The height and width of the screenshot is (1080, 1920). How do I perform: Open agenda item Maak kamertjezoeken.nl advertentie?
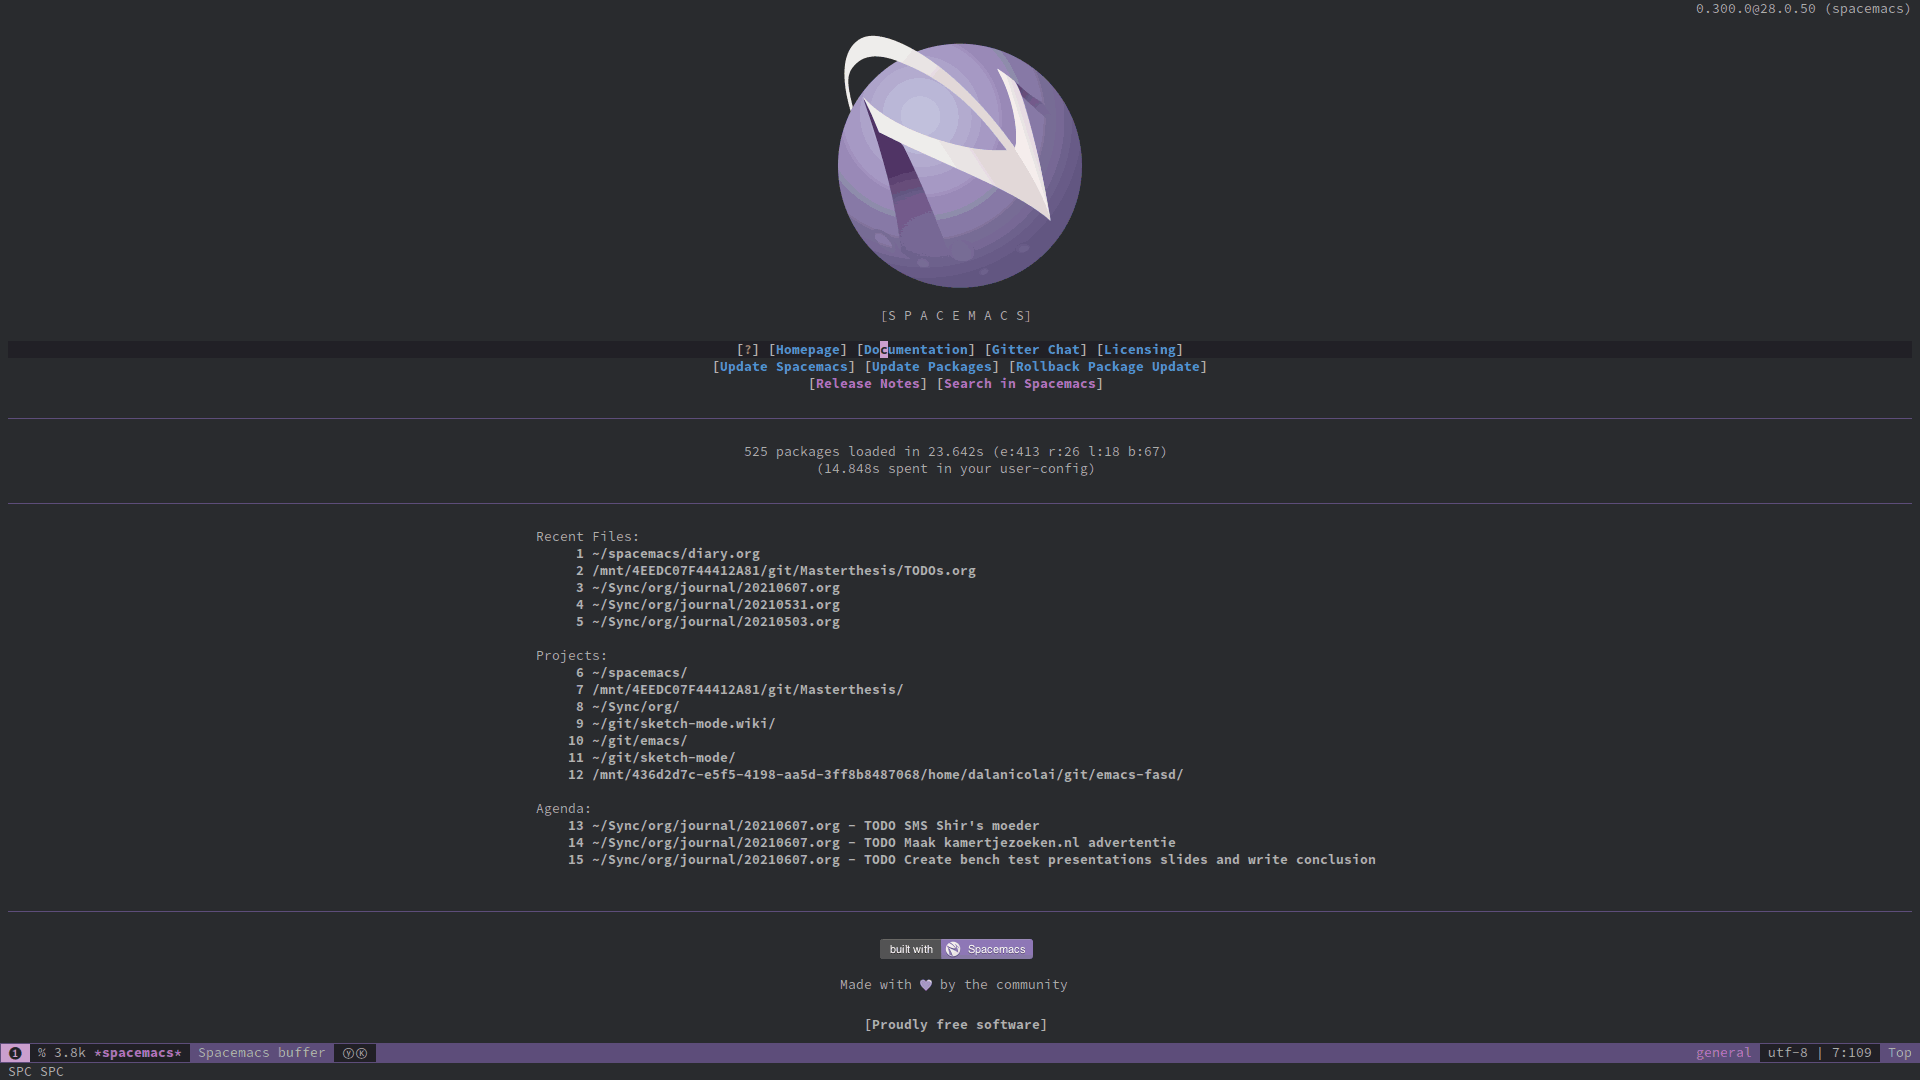[x=884, y=843]
